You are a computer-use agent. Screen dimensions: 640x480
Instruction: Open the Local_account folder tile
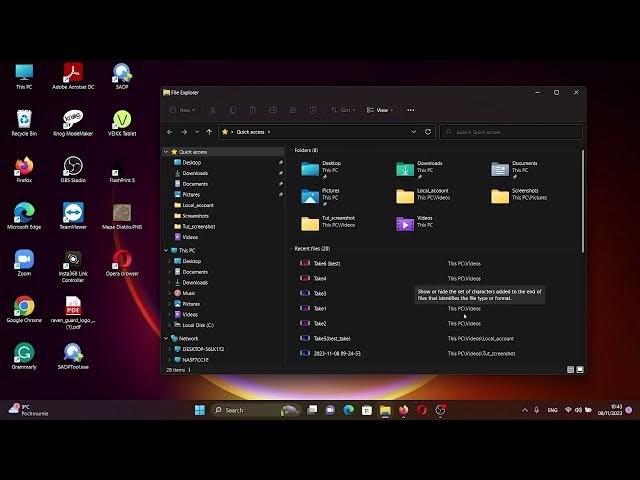[x=423, y=196]
